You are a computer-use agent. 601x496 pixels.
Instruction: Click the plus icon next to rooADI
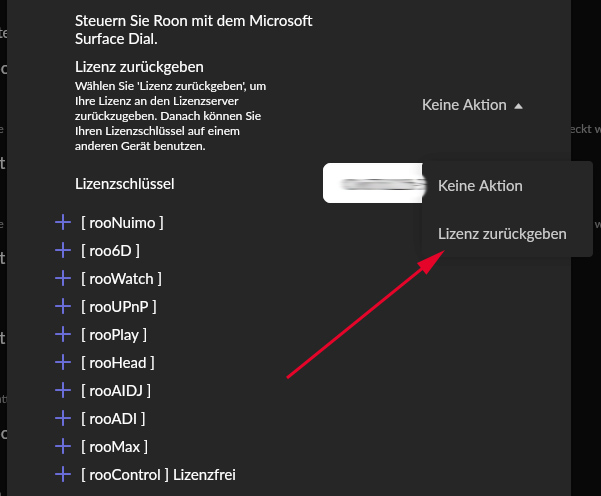coord(63,418)
